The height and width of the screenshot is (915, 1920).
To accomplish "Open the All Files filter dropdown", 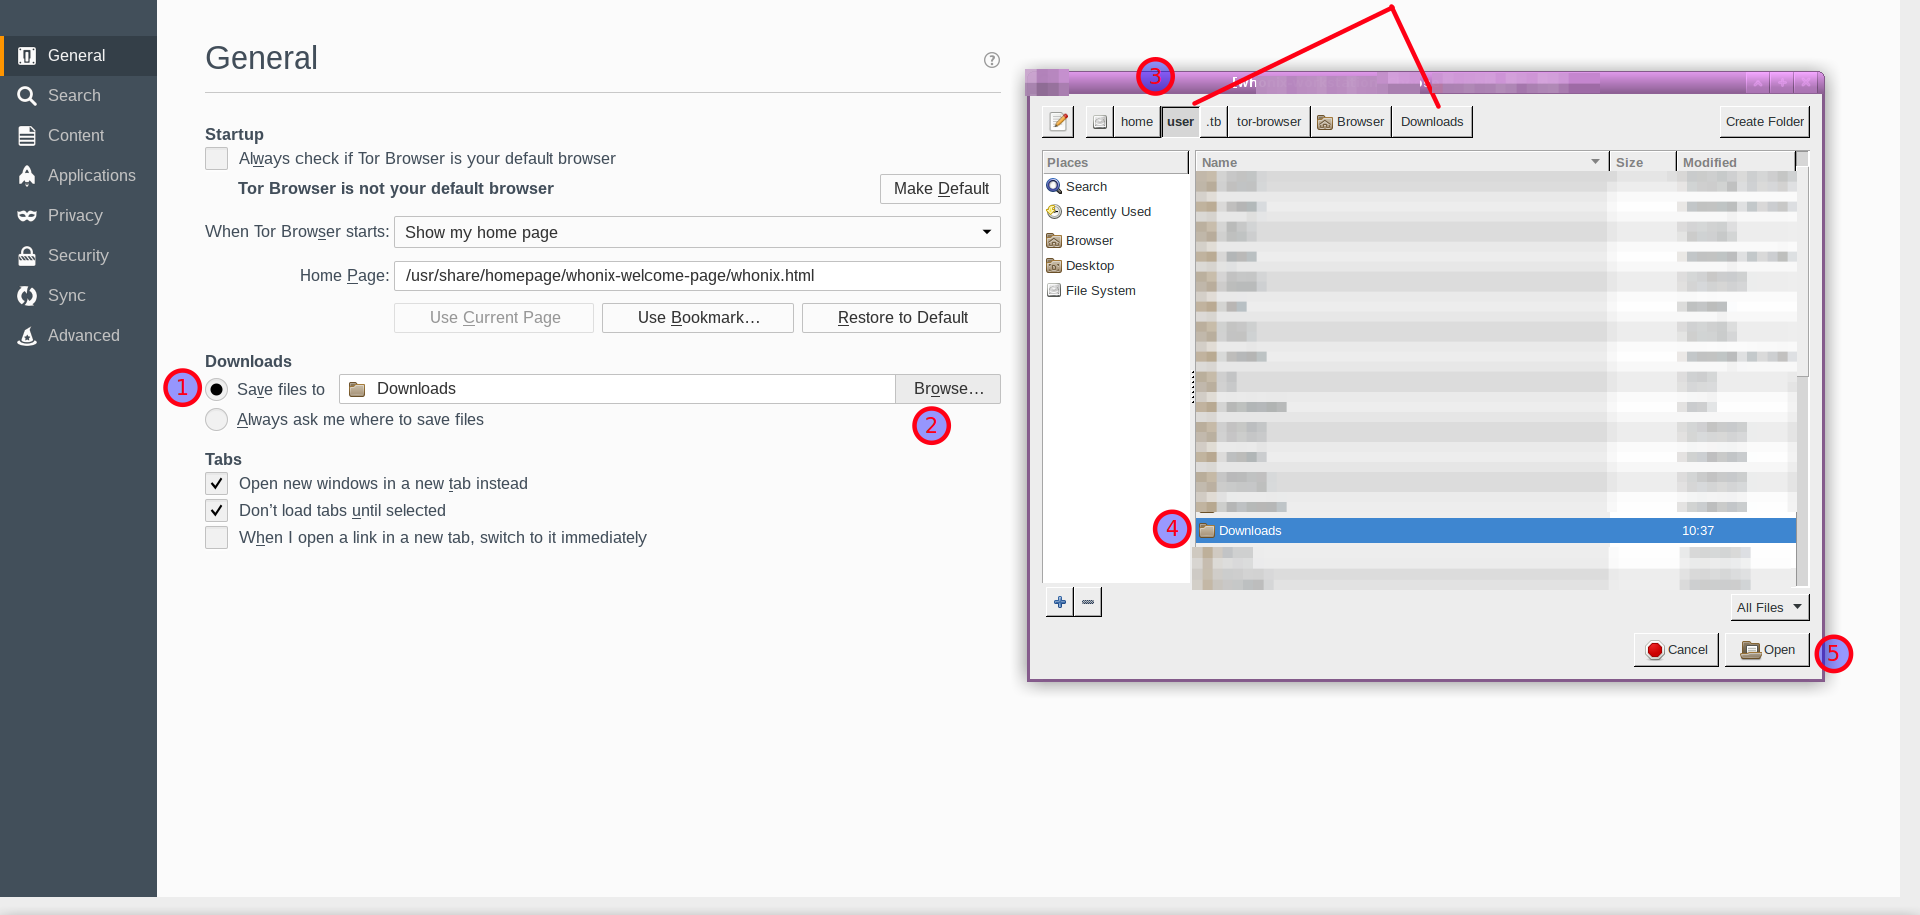I will [1769, 607].
